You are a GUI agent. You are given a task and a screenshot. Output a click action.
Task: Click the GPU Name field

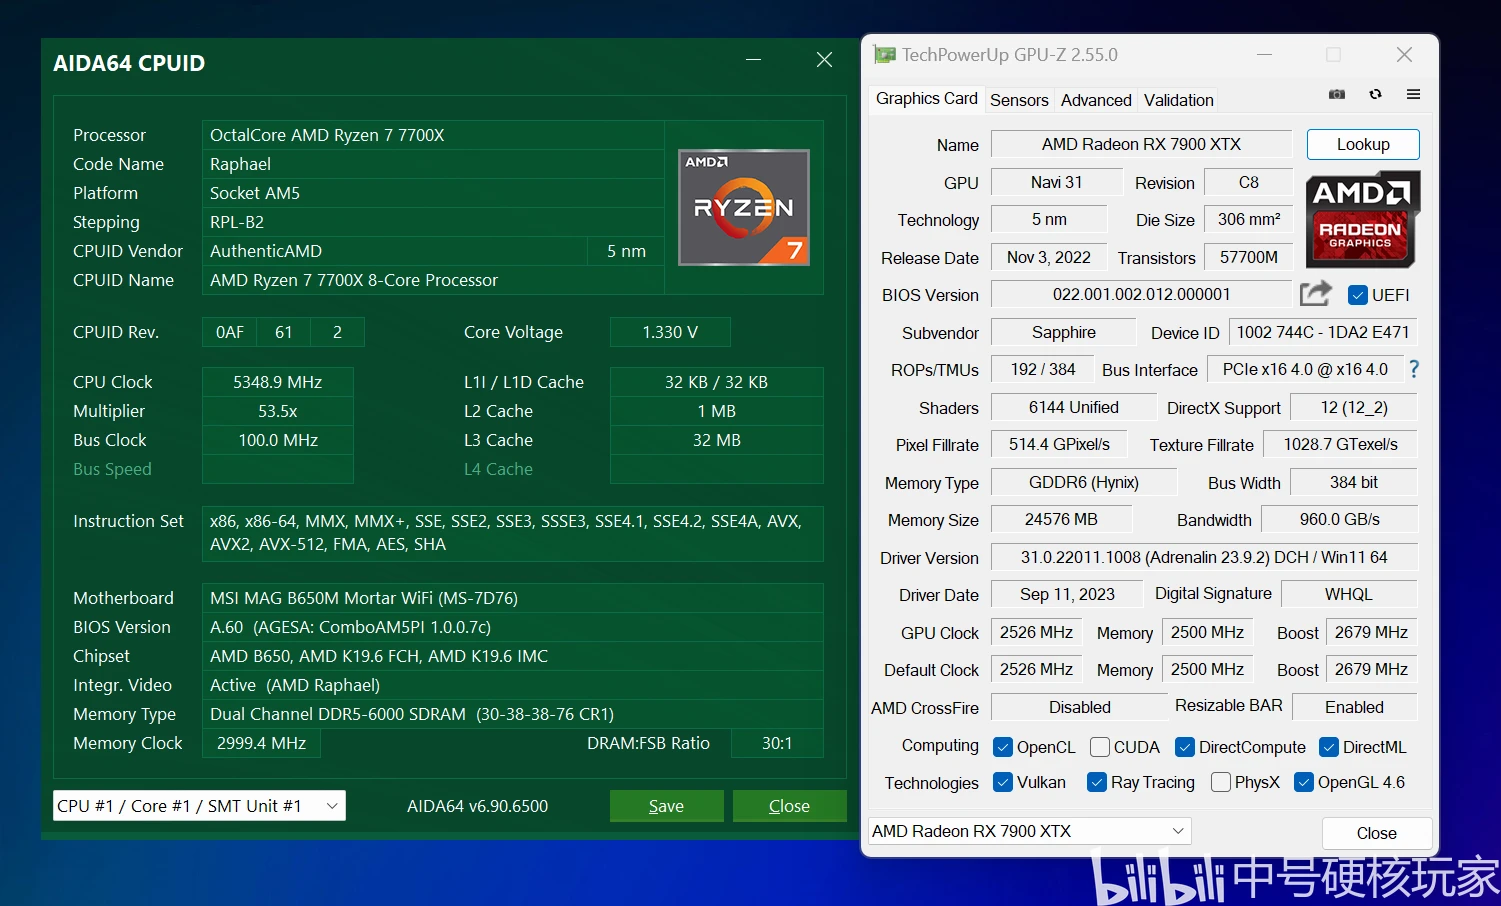pos(1141,144)
